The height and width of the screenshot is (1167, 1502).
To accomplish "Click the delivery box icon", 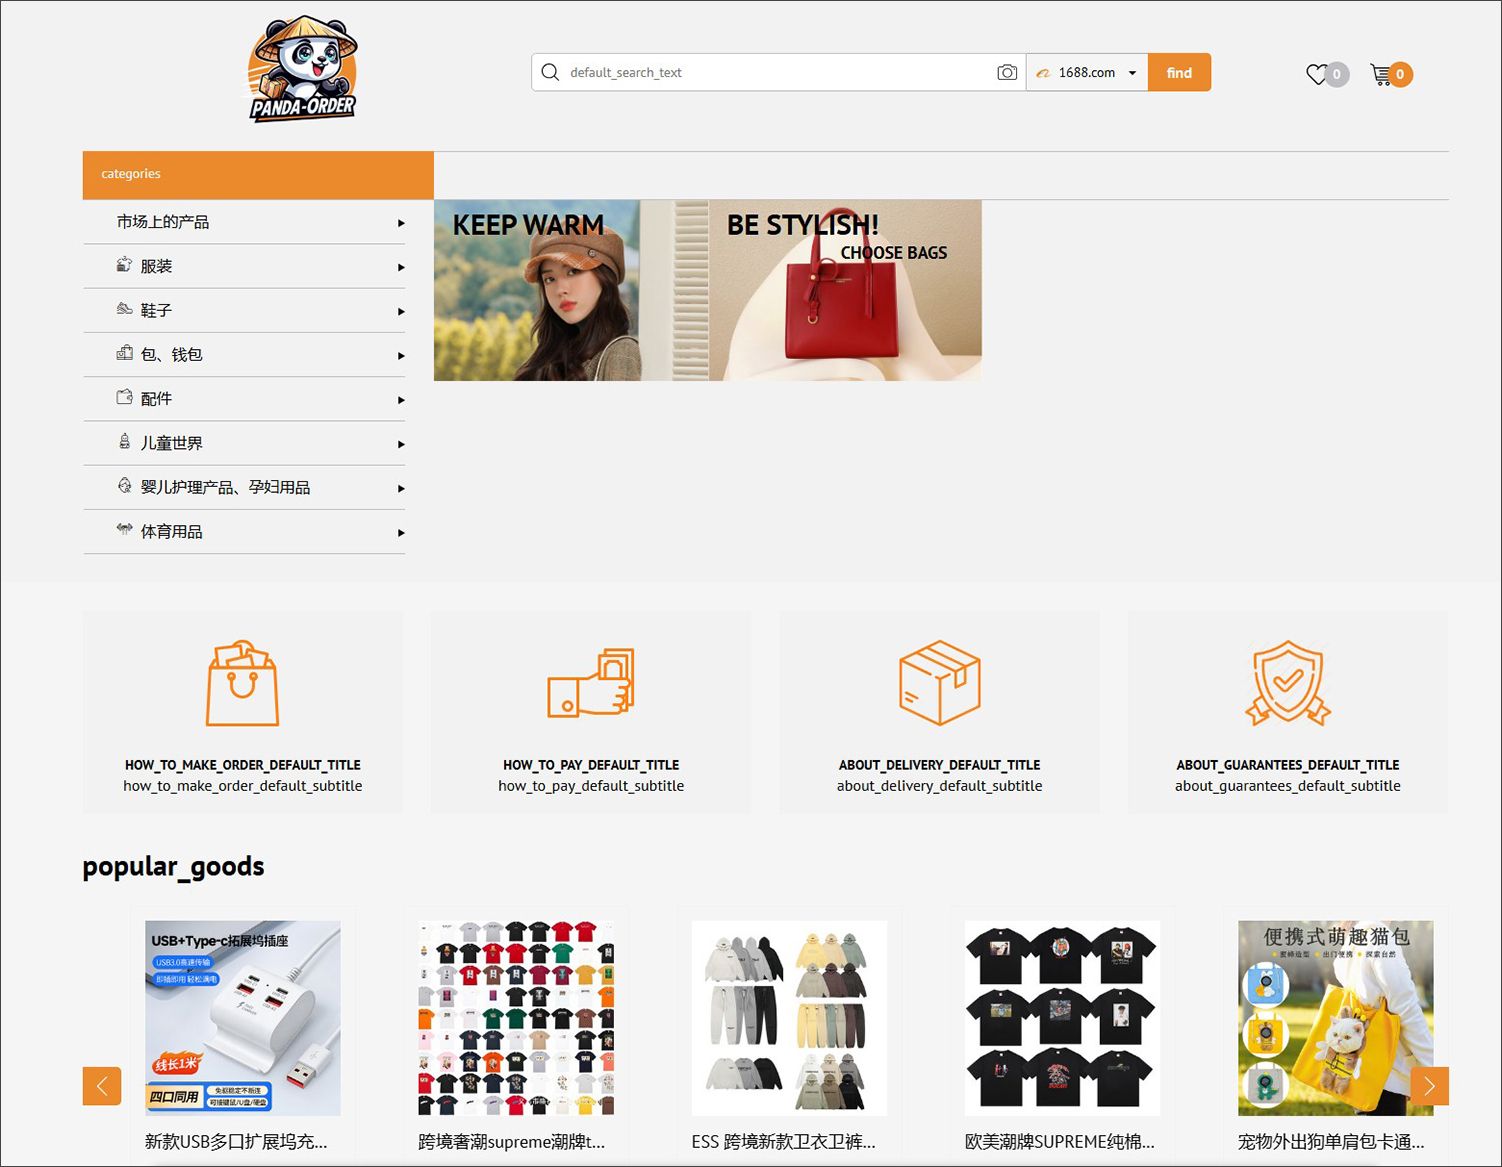I will pyautogui.click(x=939, y=683).
